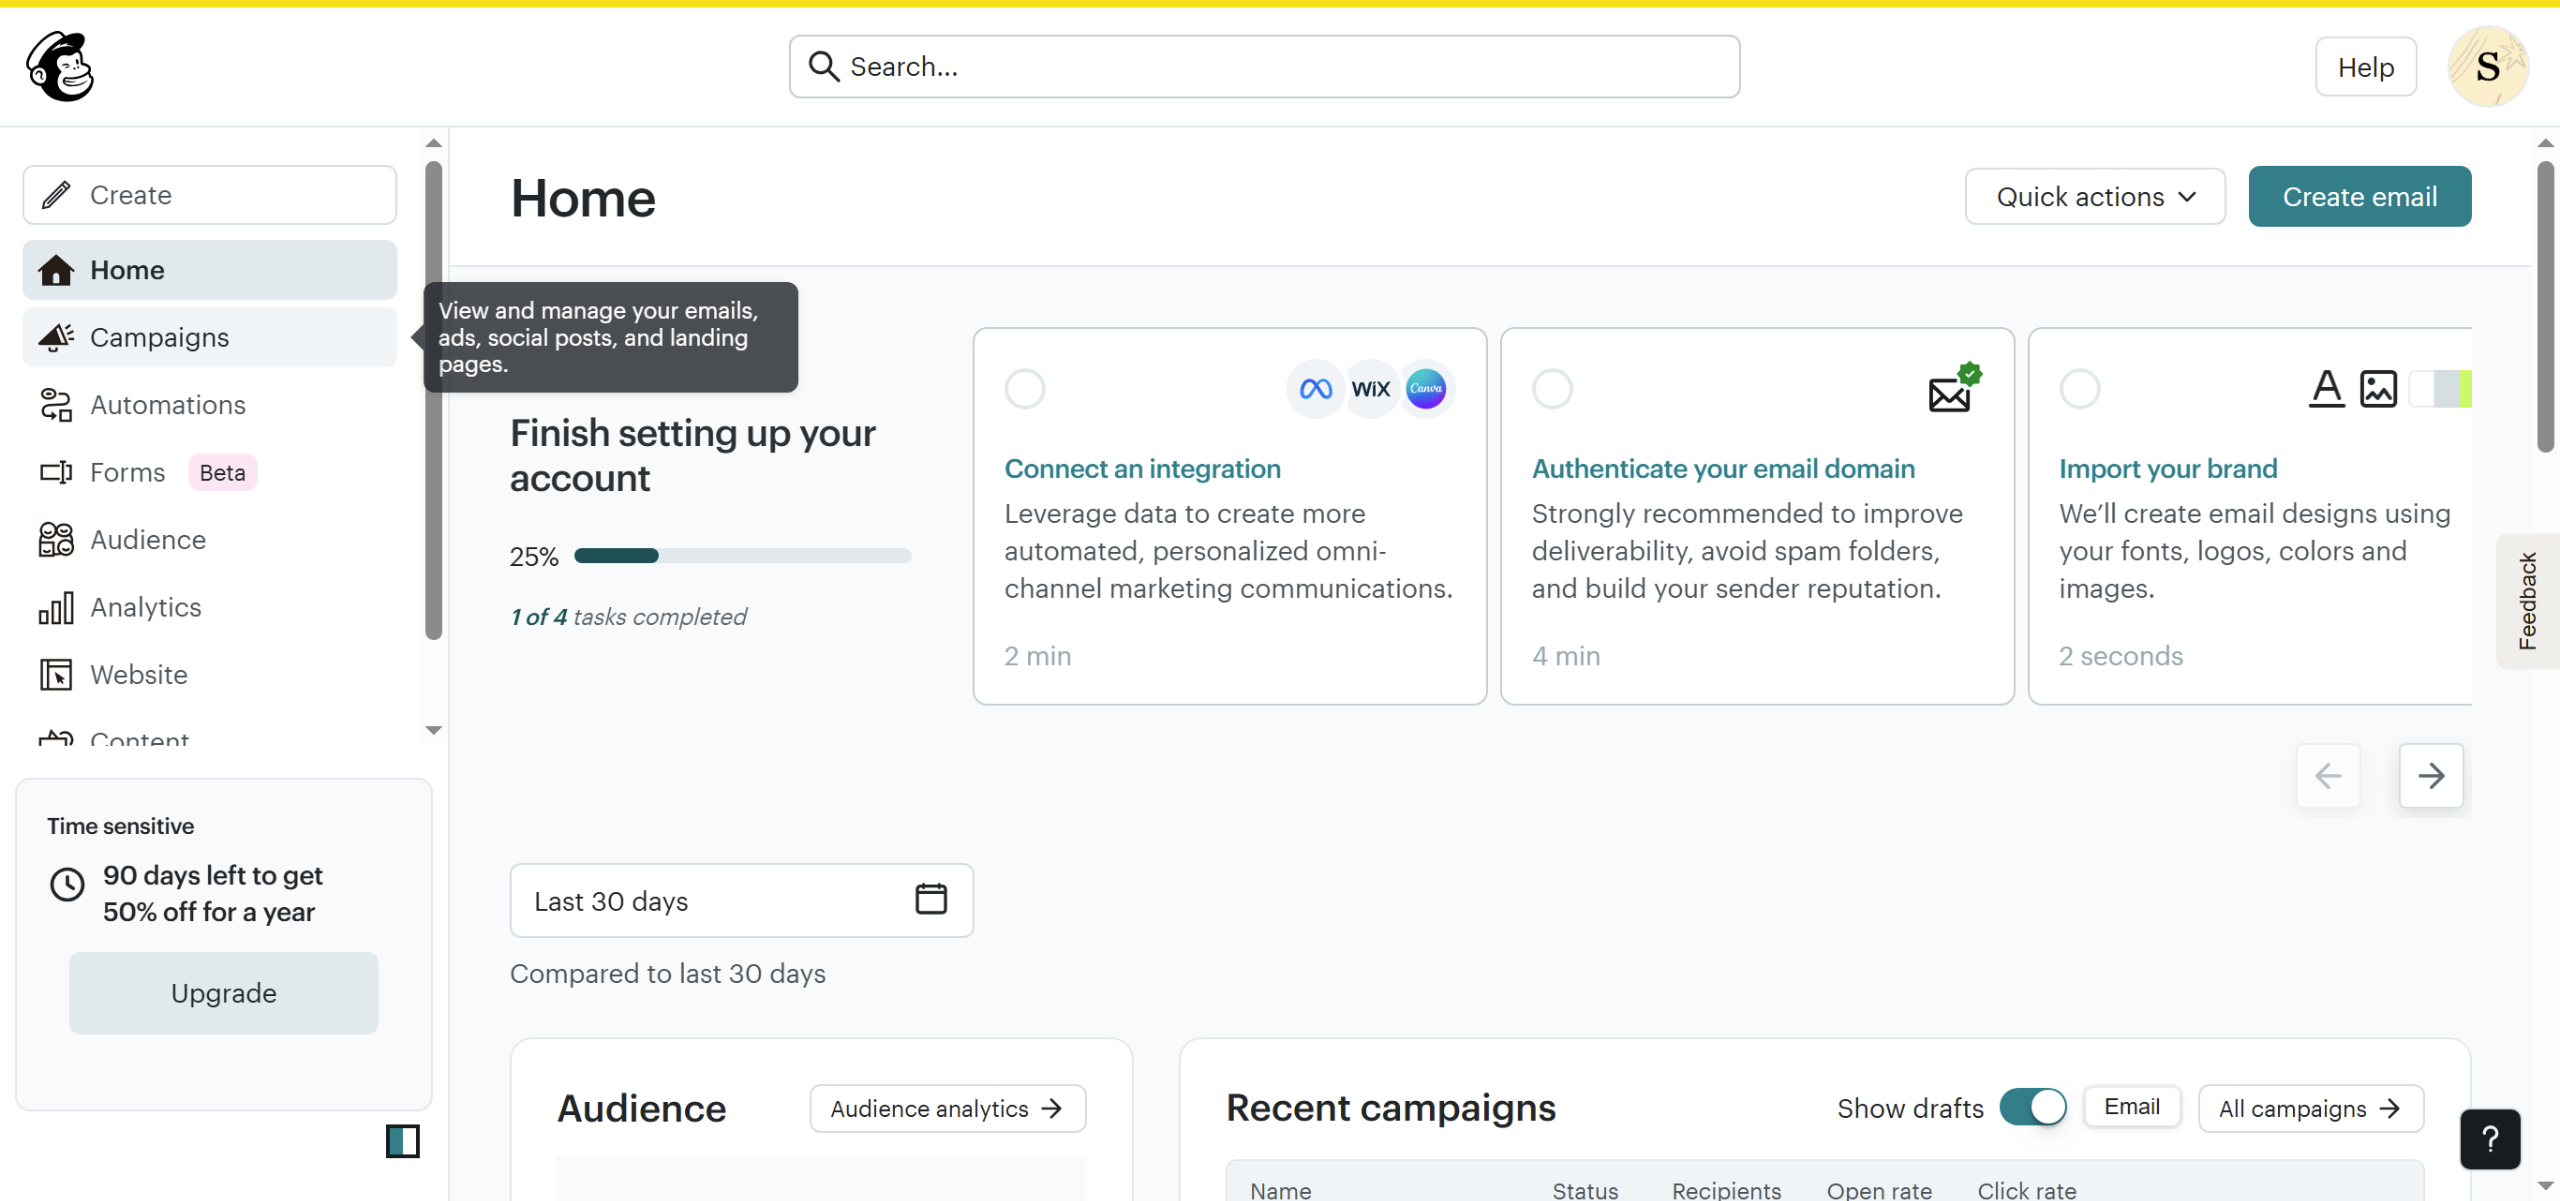Click the Search input field

[x=1264, y=67]
